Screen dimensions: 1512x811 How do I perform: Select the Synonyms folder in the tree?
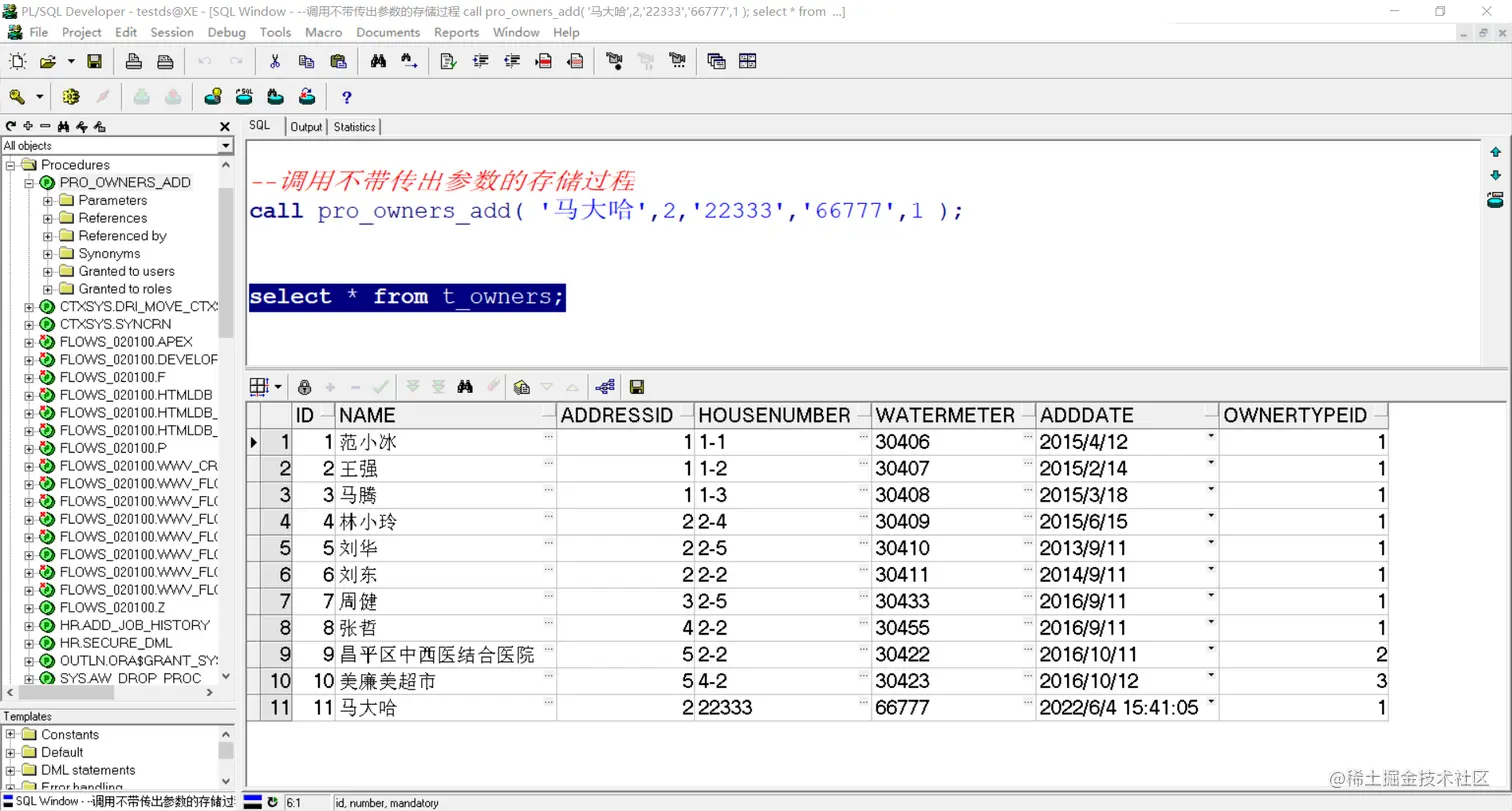click(109, 254)
